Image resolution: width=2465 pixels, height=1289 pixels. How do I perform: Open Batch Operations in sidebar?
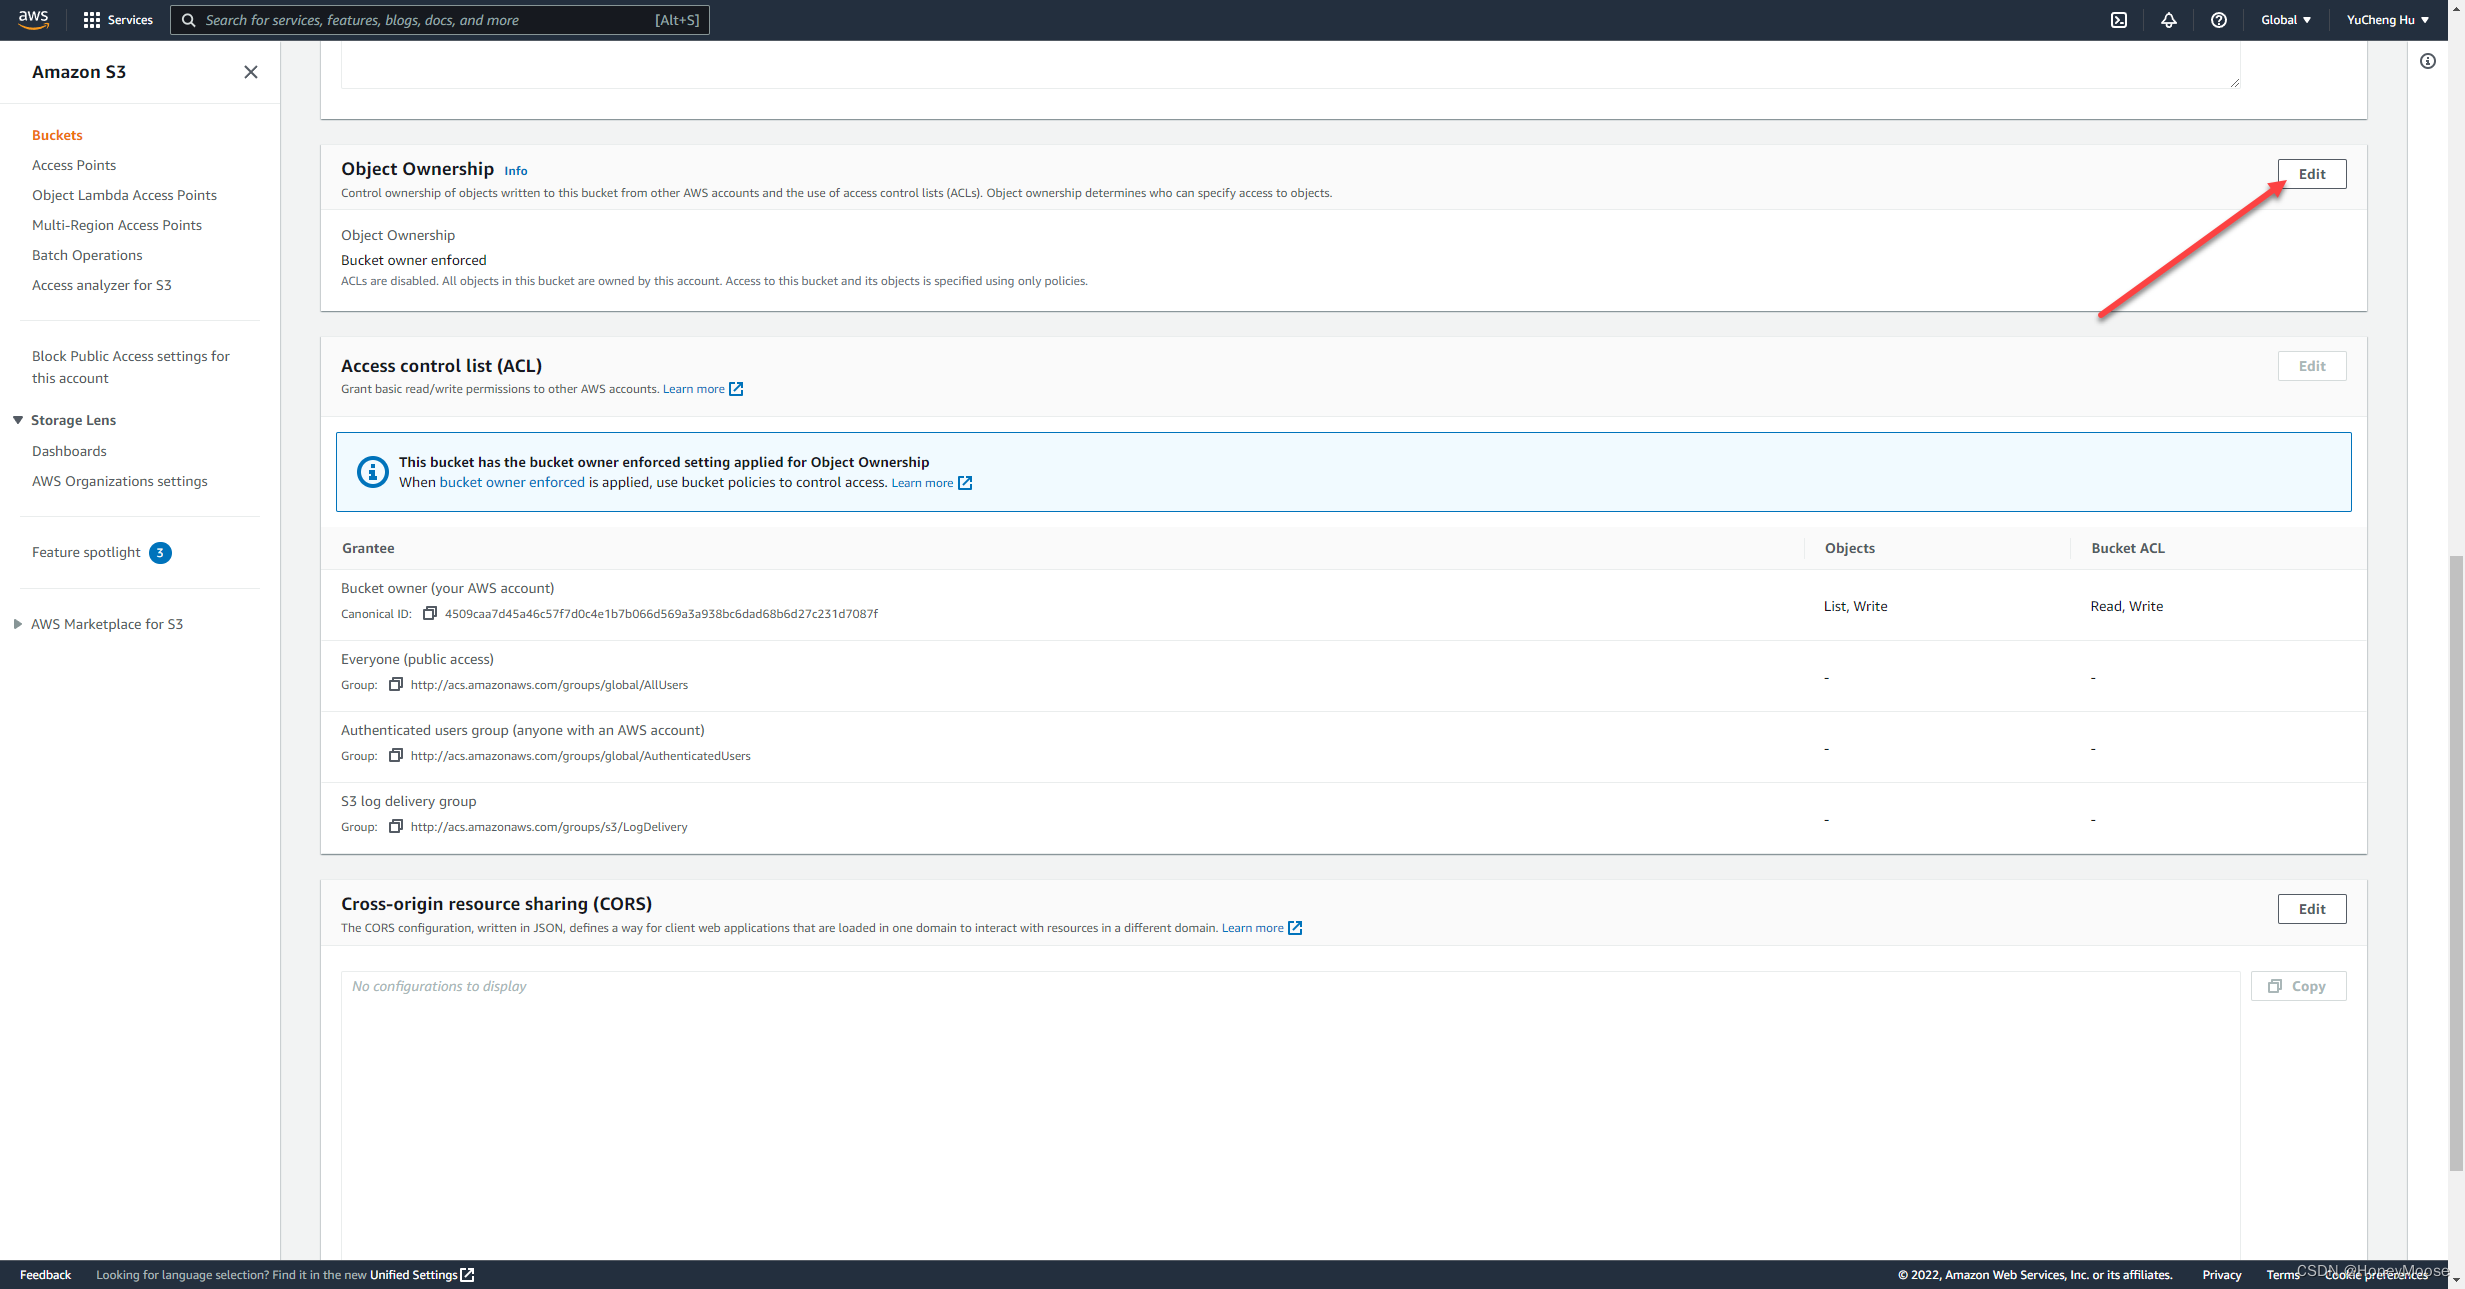87,255
